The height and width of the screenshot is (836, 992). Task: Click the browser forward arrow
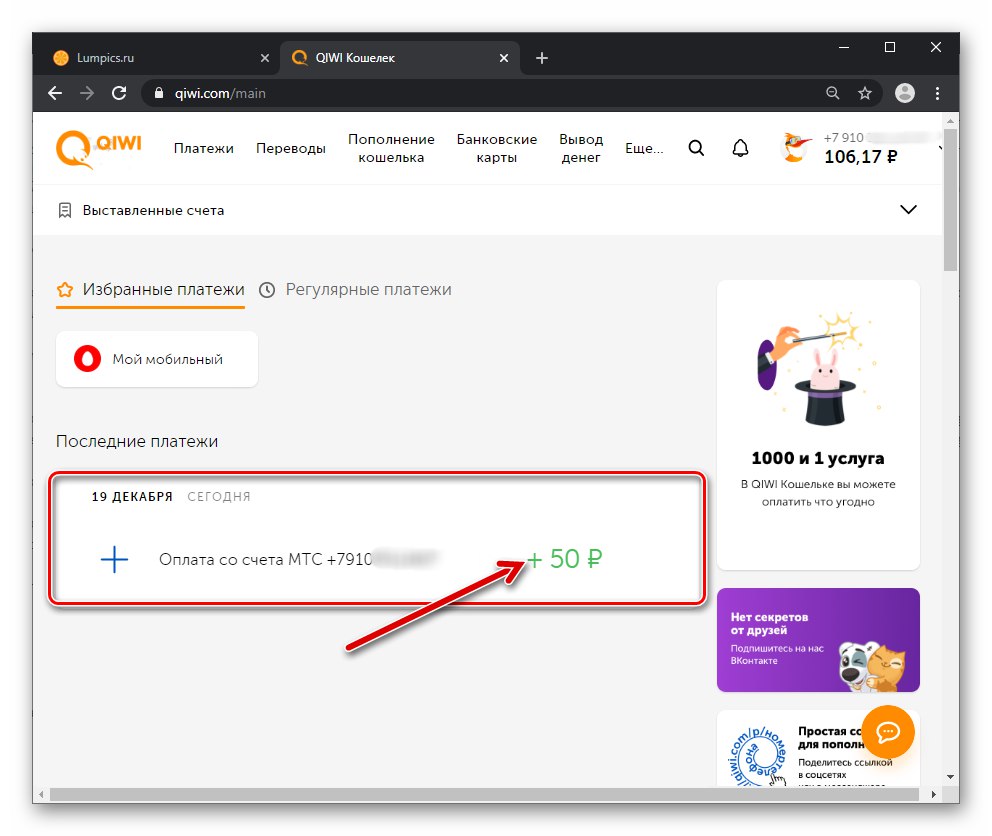pos(87,93)
